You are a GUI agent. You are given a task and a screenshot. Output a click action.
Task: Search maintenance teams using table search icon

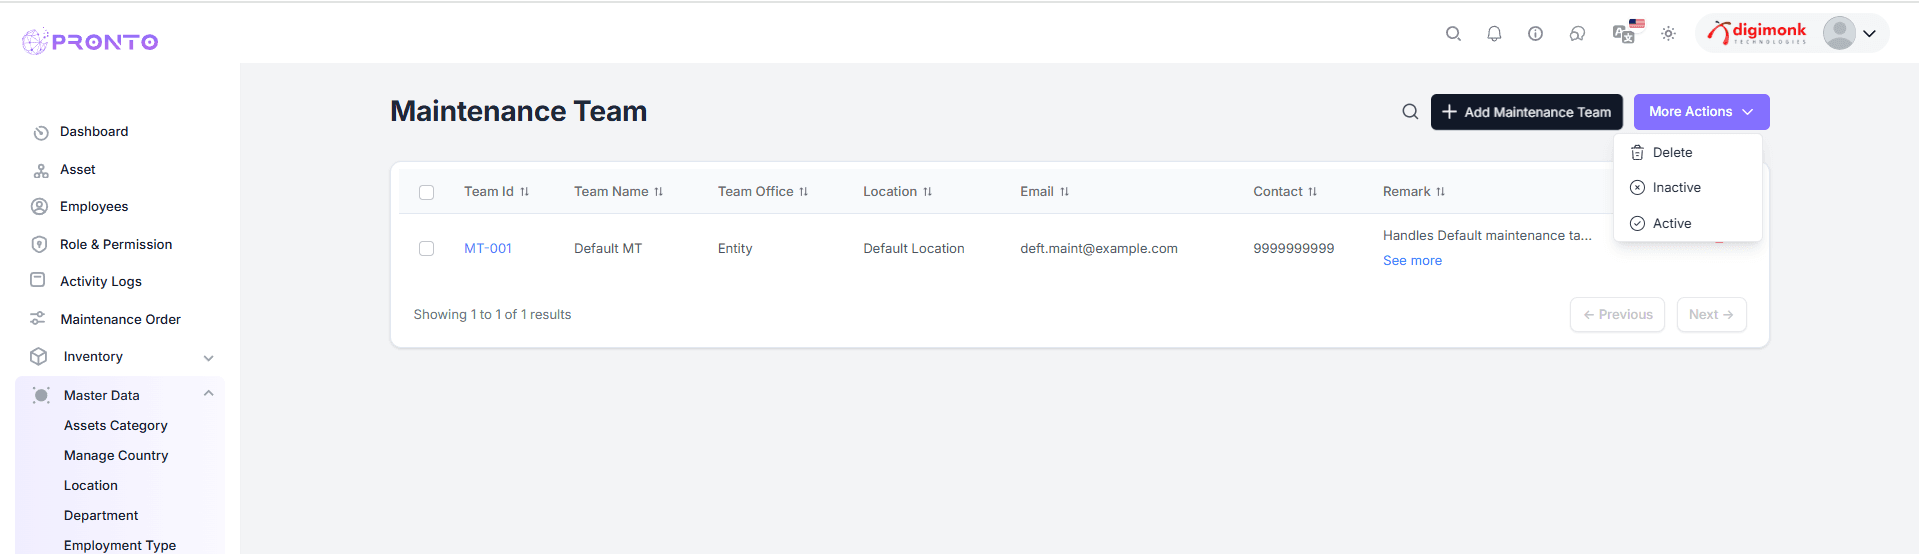1410,112
